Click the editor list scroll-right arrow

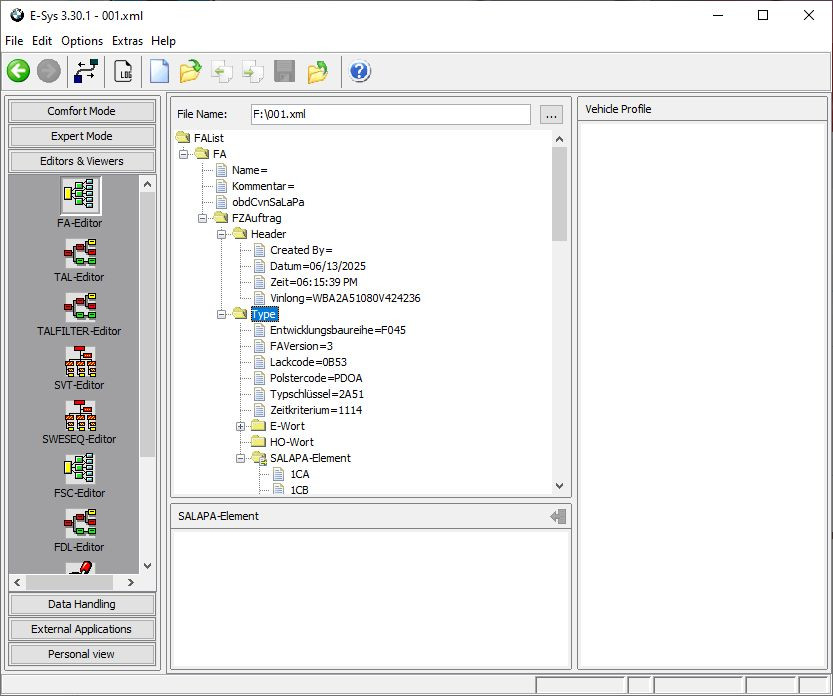point(131,582)
